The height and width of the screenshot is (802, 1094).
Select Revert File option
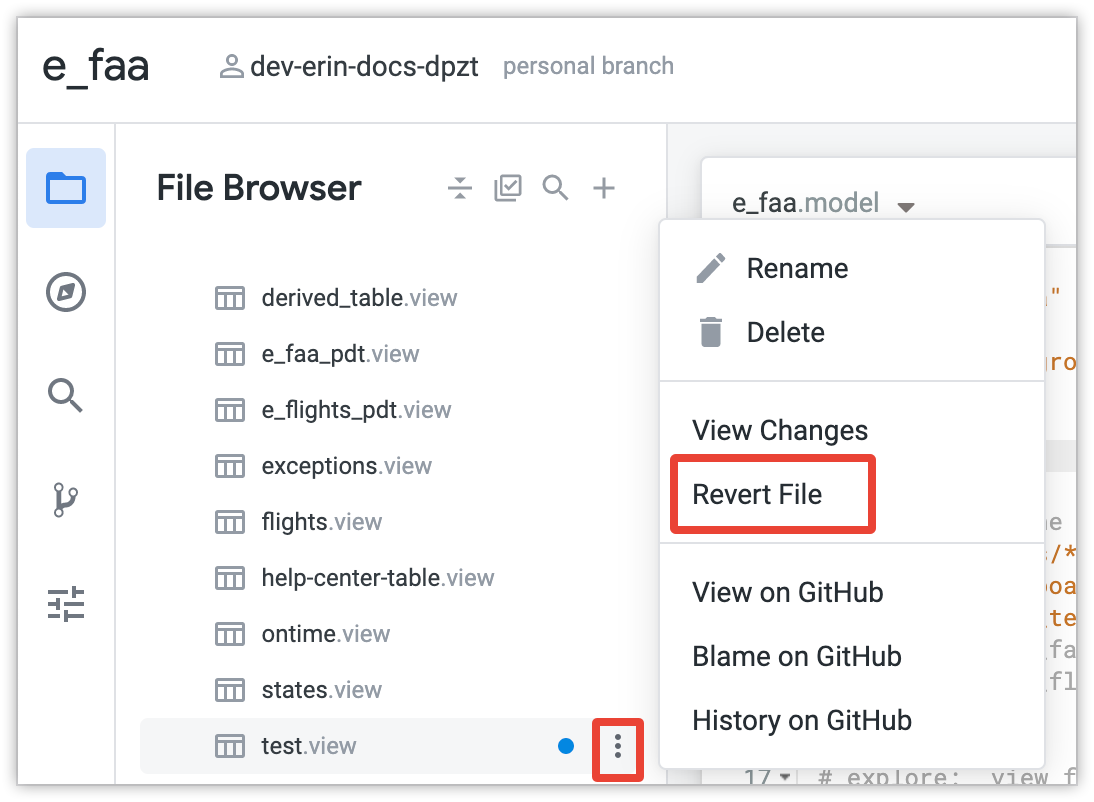[757, 494]
